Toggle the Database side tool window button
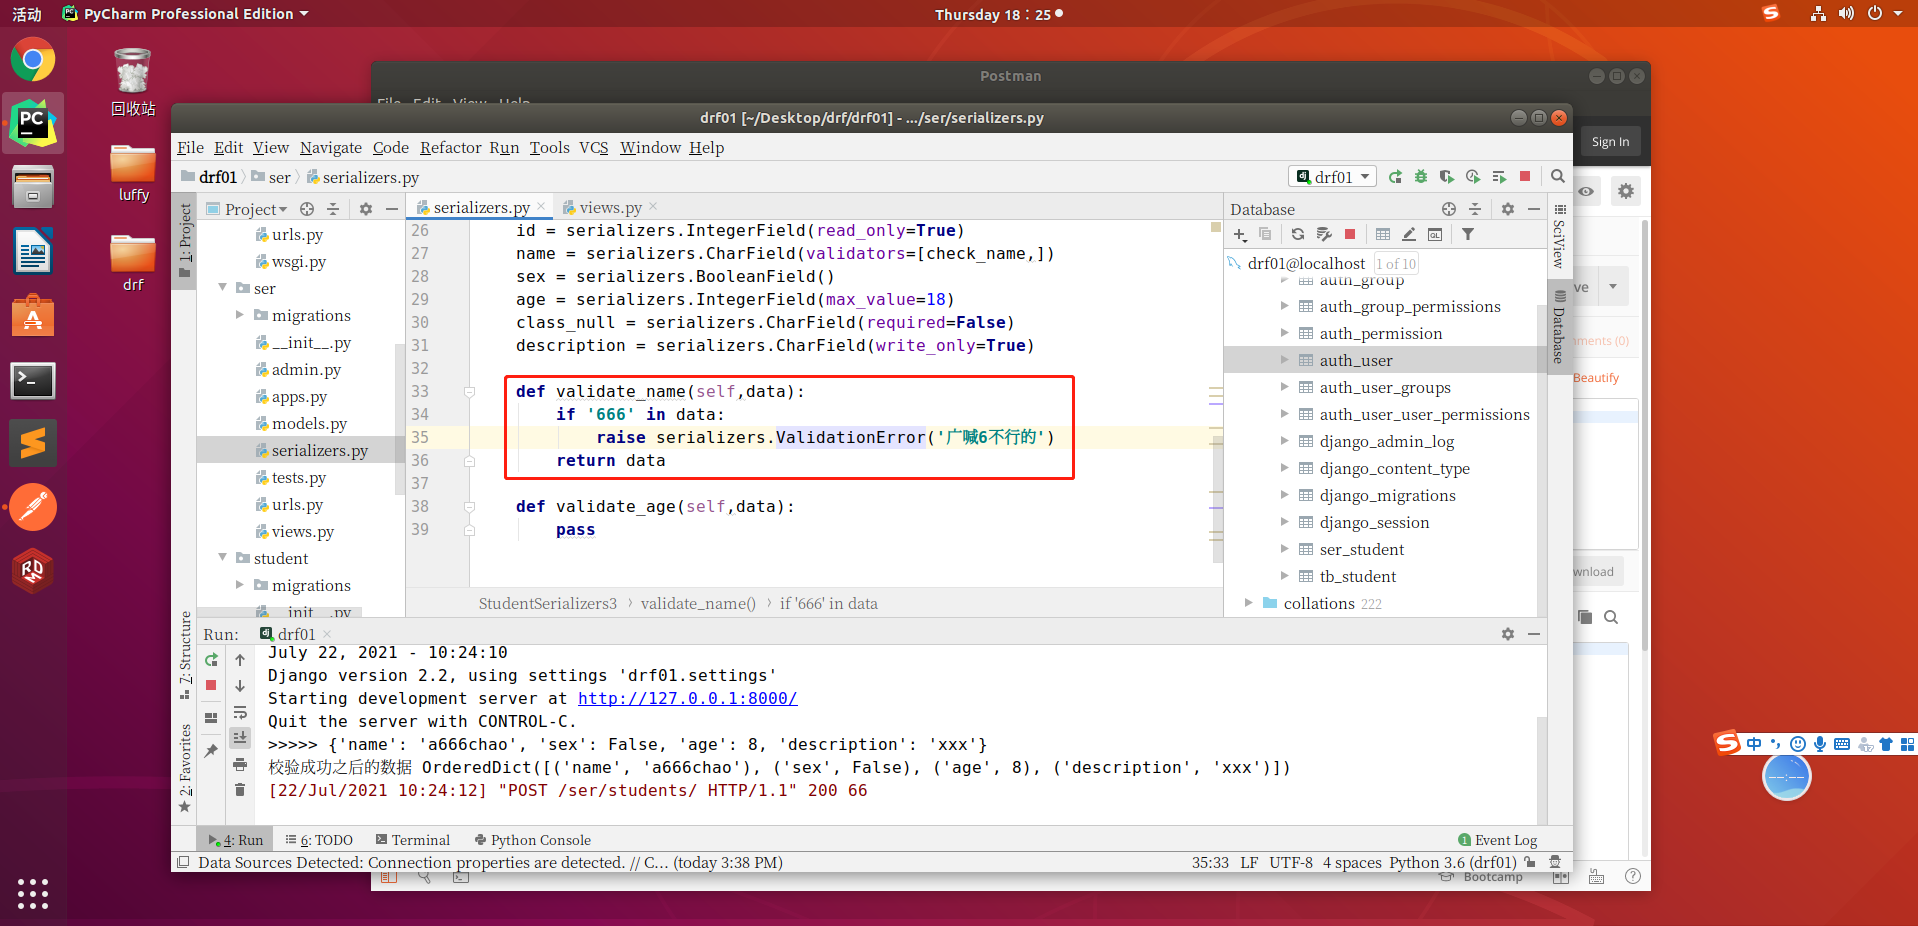Viewport: 1918px width, 926px height. (1560, 327)
